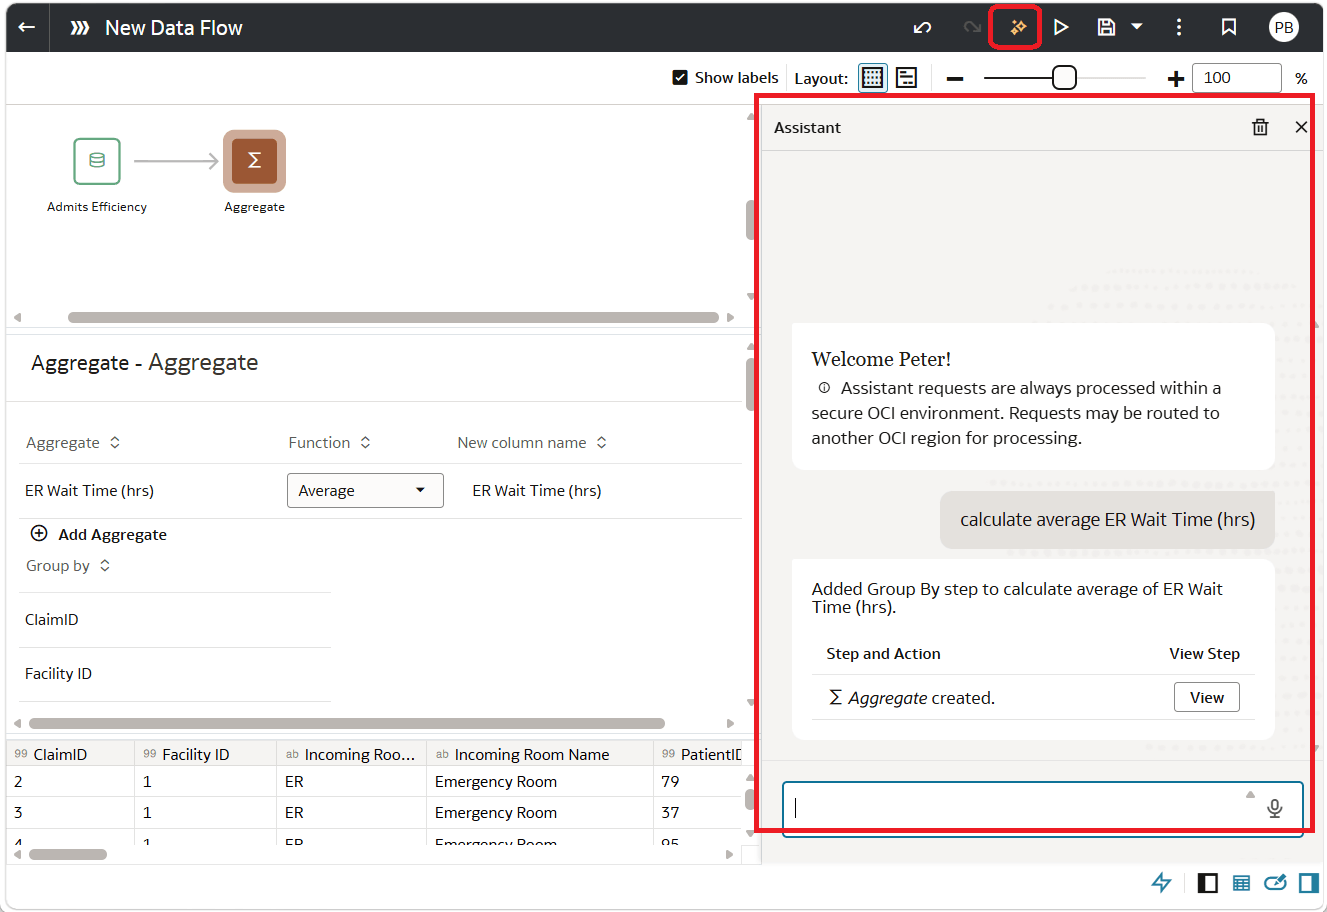Select the Aggregate step node
The image size is (1327, 912).
[x=254, y=161]
